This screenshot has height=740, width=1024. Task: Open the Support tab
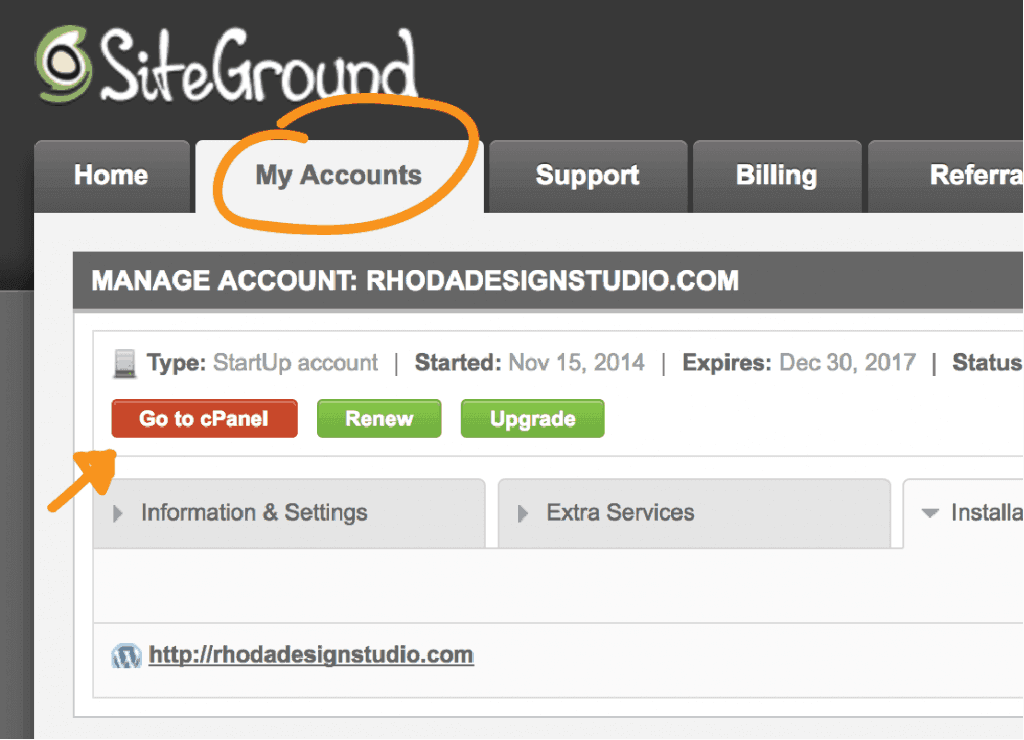pos(588,176)
